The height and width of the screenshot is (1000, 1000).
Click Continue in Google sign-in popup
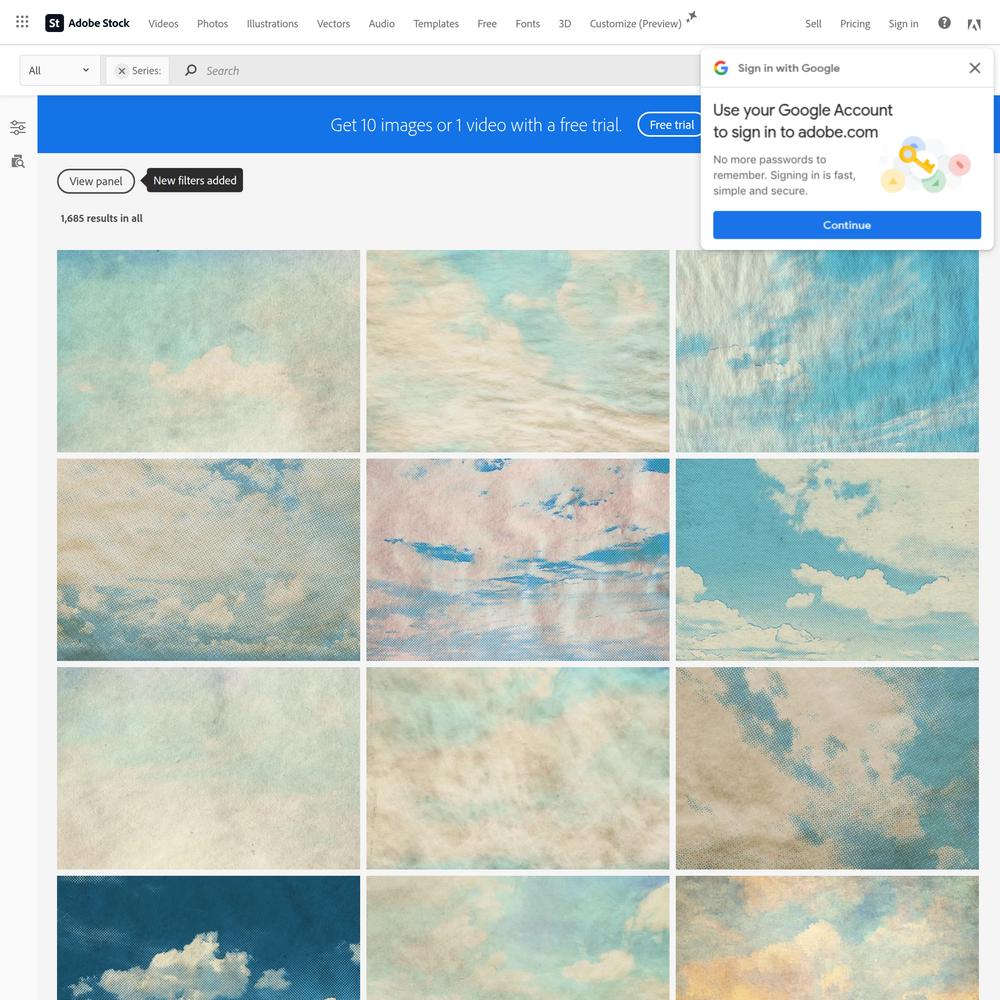[x=846, y=225]
